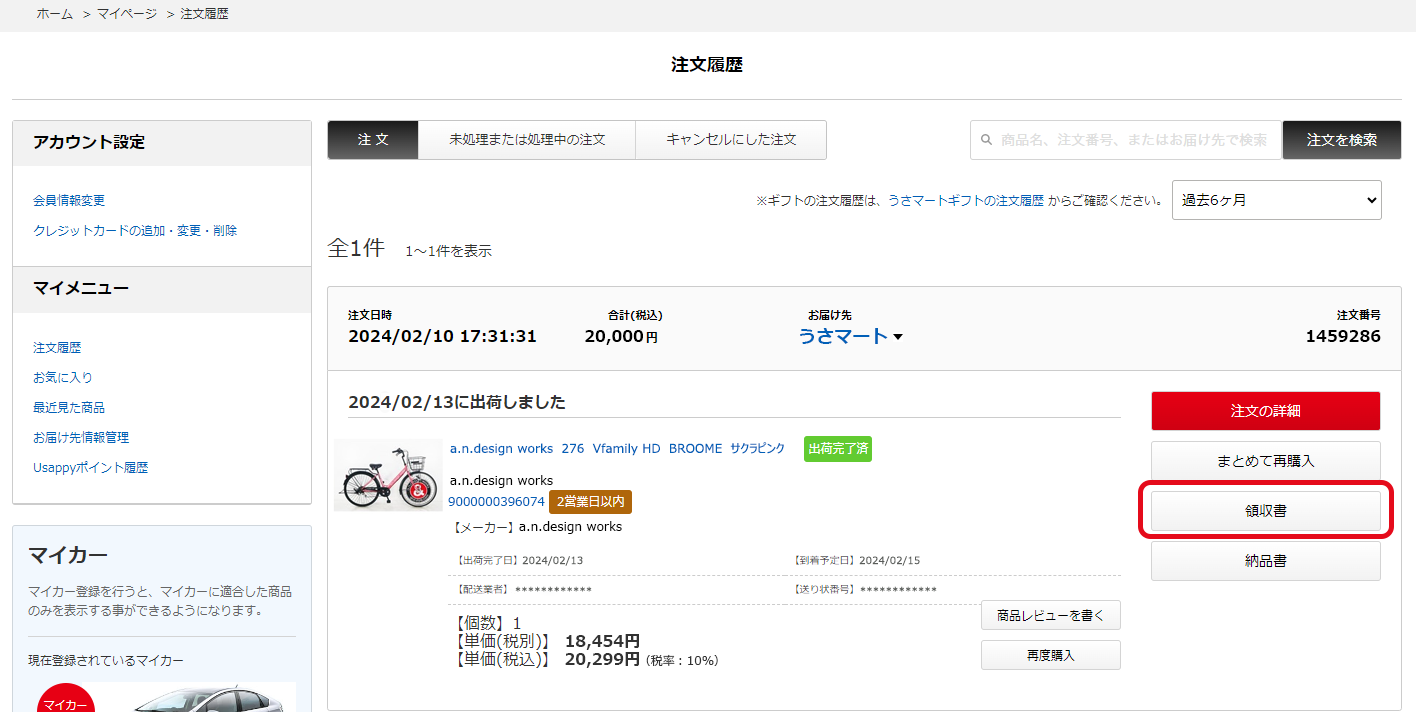This screenshot has height=712, width=1416.
Task: Open お気に入り in My Menu
Action: tap(63, 377)
